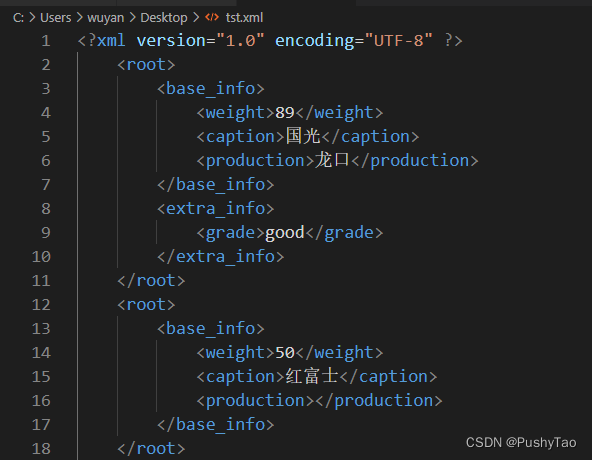
Task: Click line number 18 in gutter
Action: pyautogui.click(x=41, y=449)
